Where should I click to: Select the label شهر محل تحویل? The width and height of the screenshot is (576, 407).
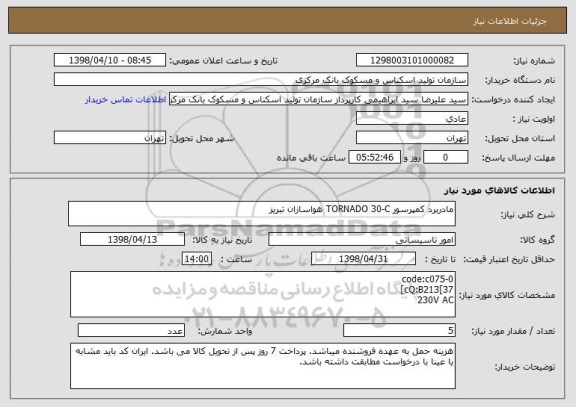point(202,138)
